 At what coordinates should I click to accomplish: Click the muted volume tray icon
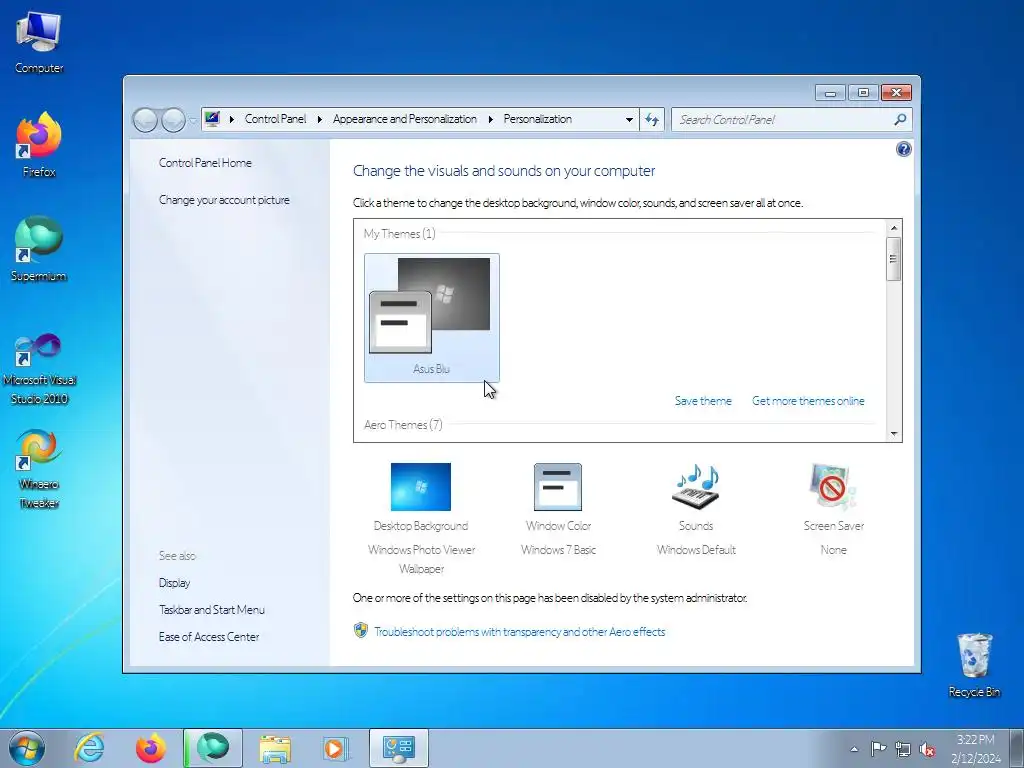pos(926,749)
